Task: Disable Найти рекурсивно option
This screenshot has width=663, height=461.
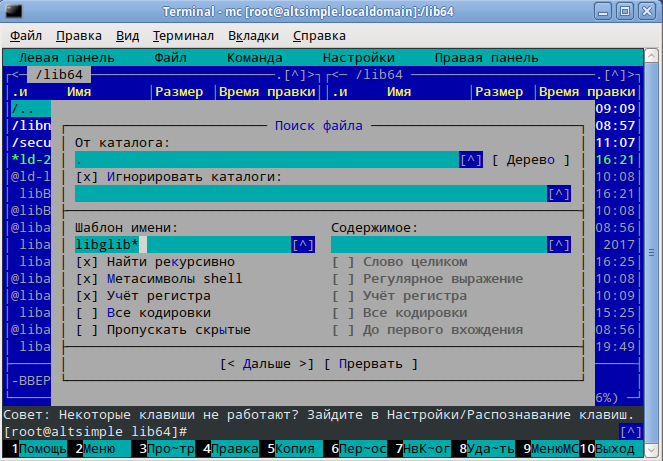Action: point(87,262)
